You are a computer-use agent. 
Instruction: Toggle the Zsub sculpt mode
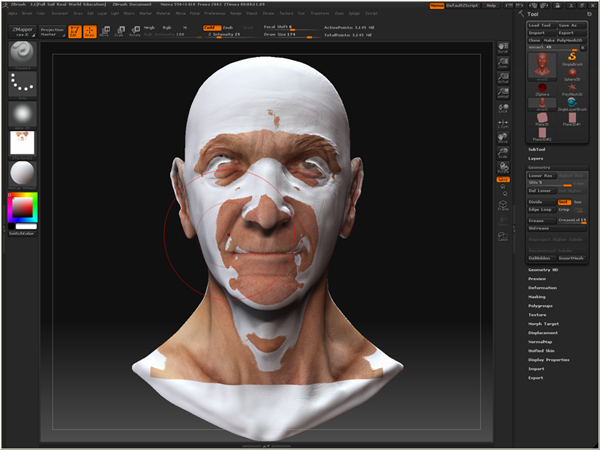[x=228, y=28]
